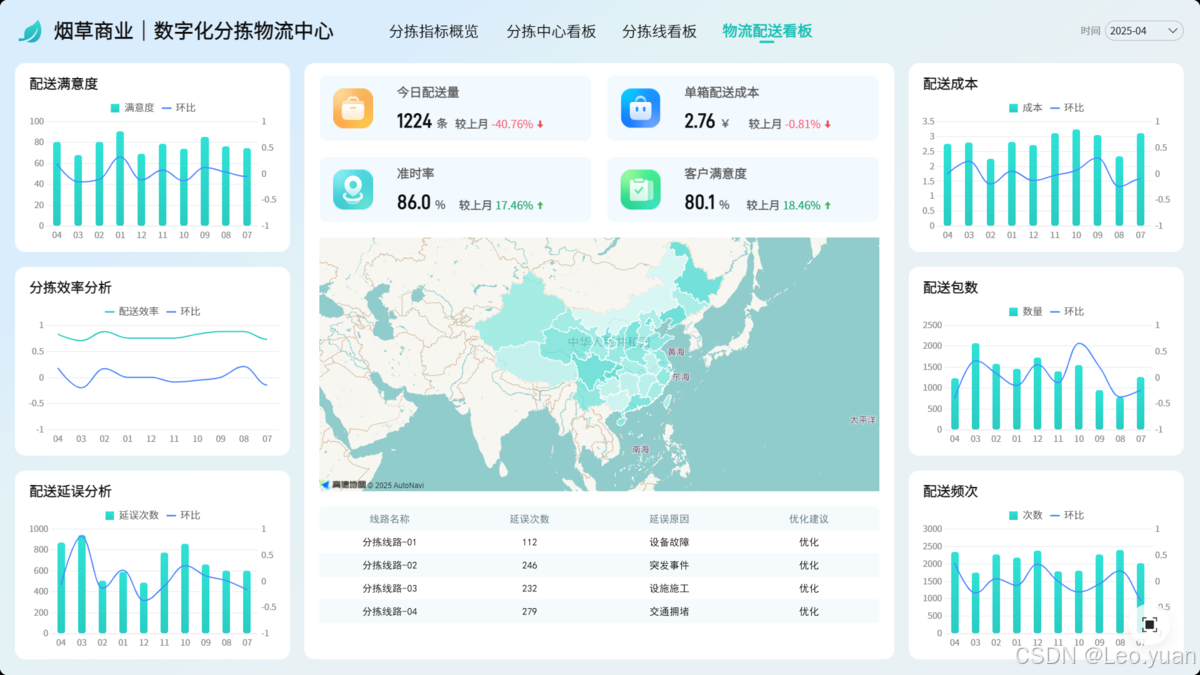The height and width of the screenshot is (675, 1200).
Task: Click the 太平洋 label on the map
Action: pyautogui.click(x=863, y=419)
